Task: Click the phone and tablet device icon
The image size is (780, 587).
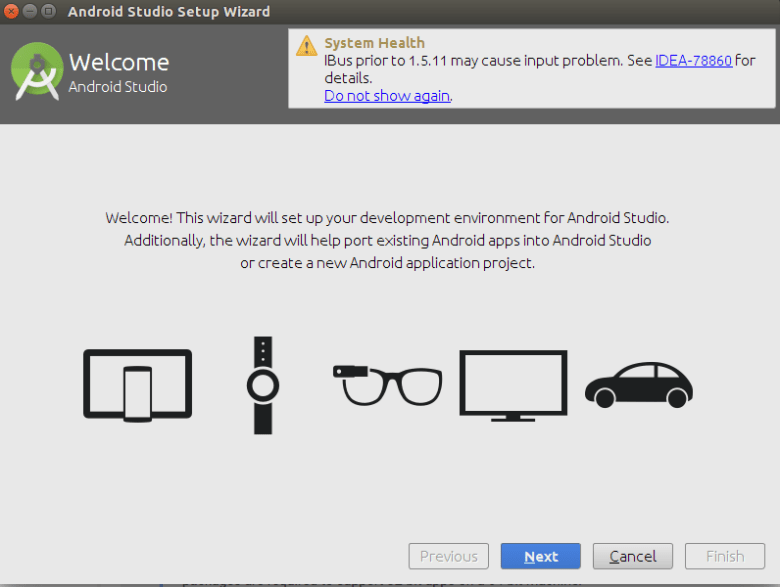Action: (x=137, y=385)
